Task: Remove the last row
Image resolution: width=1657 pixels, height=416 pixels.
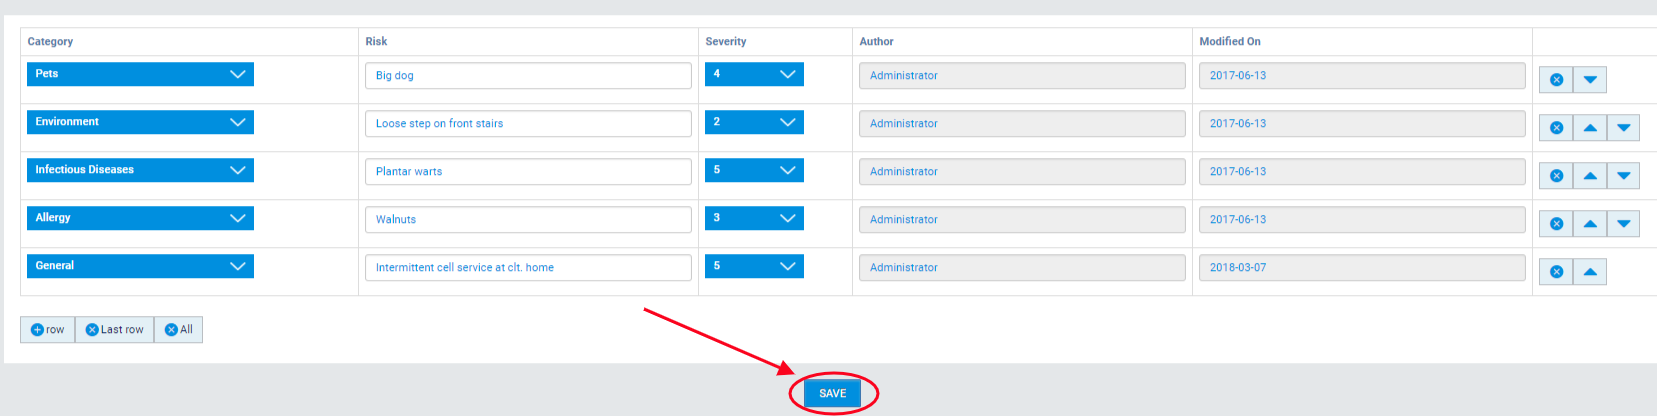Action: (x=114, y=330)
